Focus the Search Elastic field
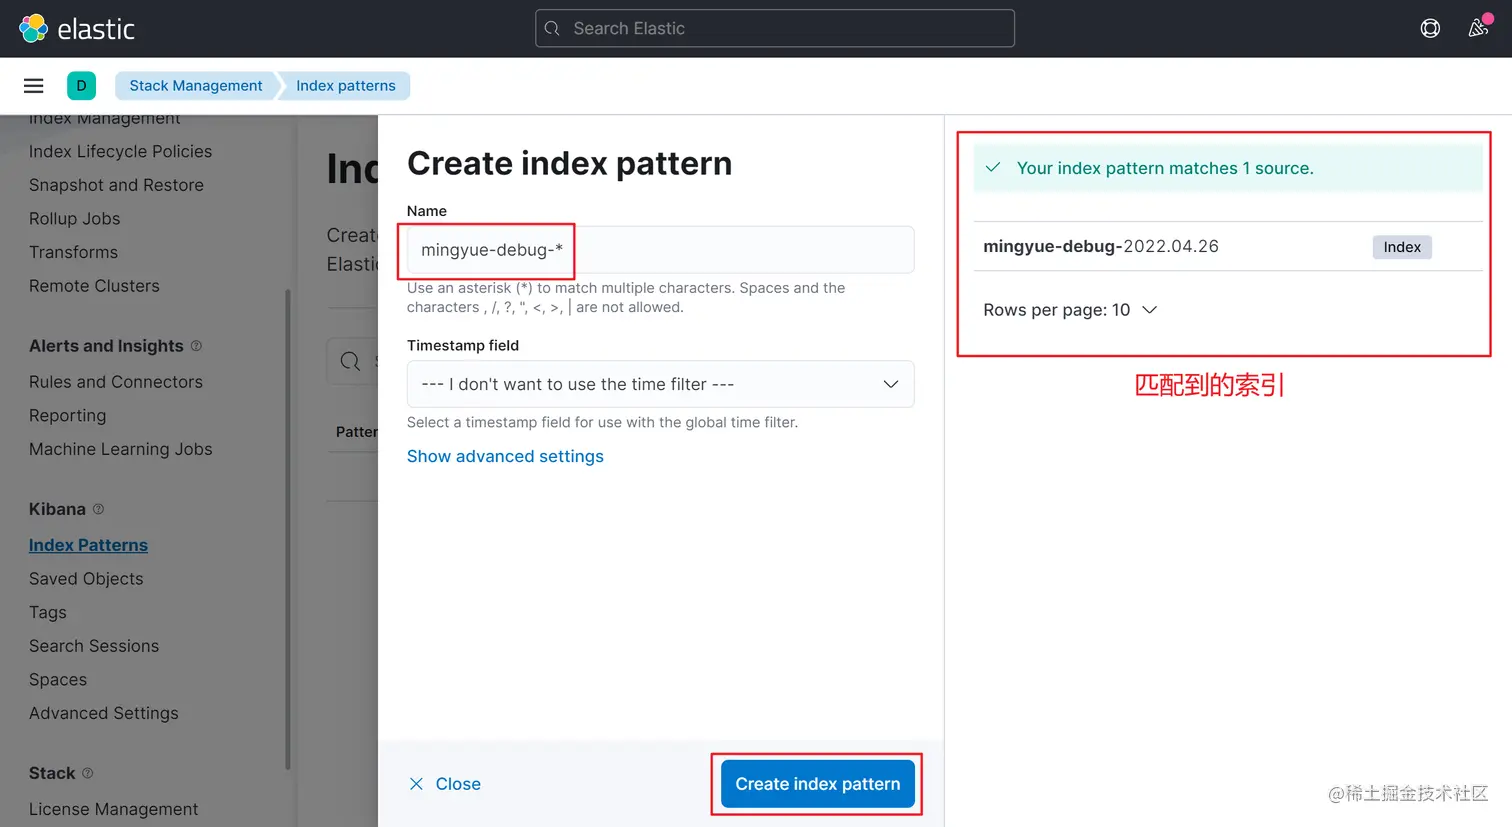The height and width of the screenshot is (827, 1512). coord(775,29)
